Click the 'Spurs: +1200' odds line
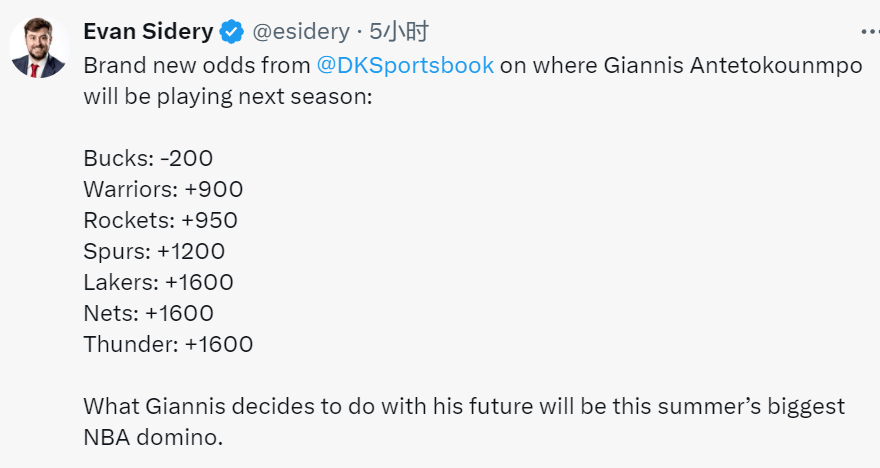The height and width of the screenshot is (468, 880). (x=154, y=251)
